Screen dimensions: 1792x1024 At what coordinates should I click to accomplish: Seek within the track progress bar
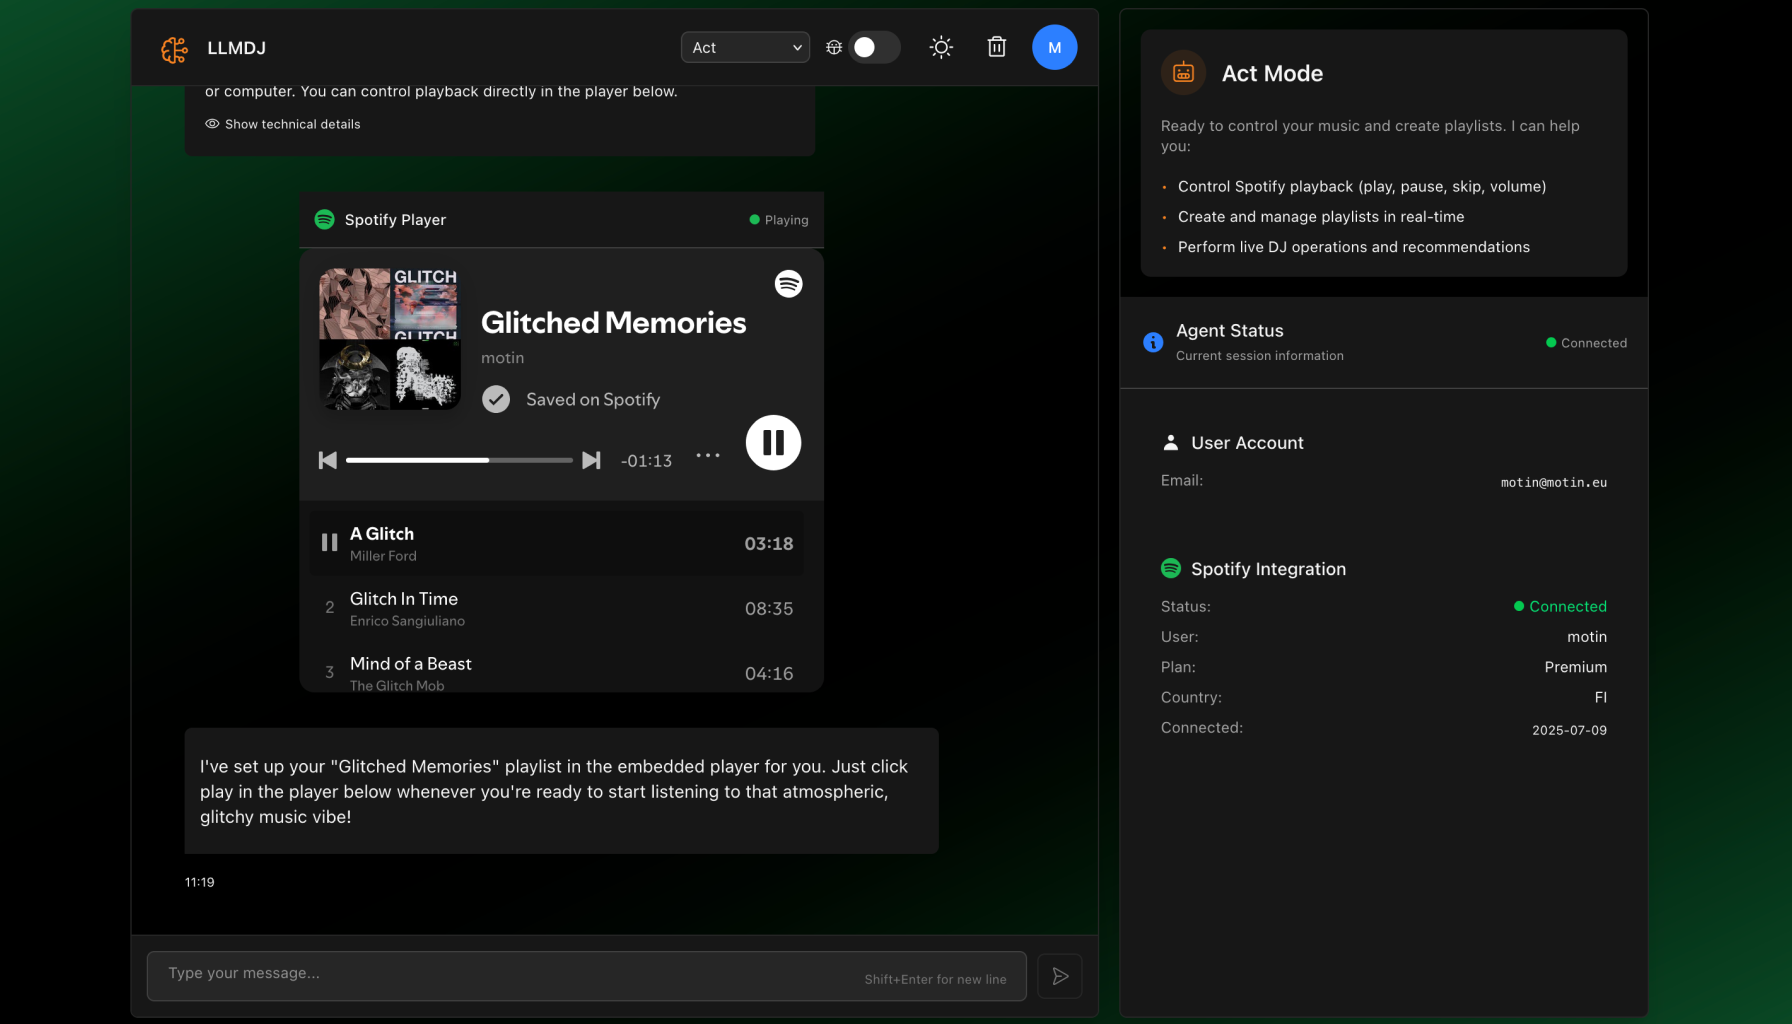459,460
